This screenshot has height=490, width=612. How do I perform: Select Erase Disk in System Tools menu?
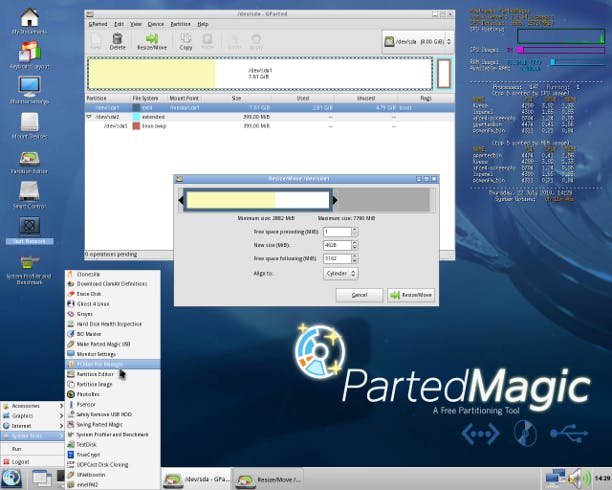[112, 294]
